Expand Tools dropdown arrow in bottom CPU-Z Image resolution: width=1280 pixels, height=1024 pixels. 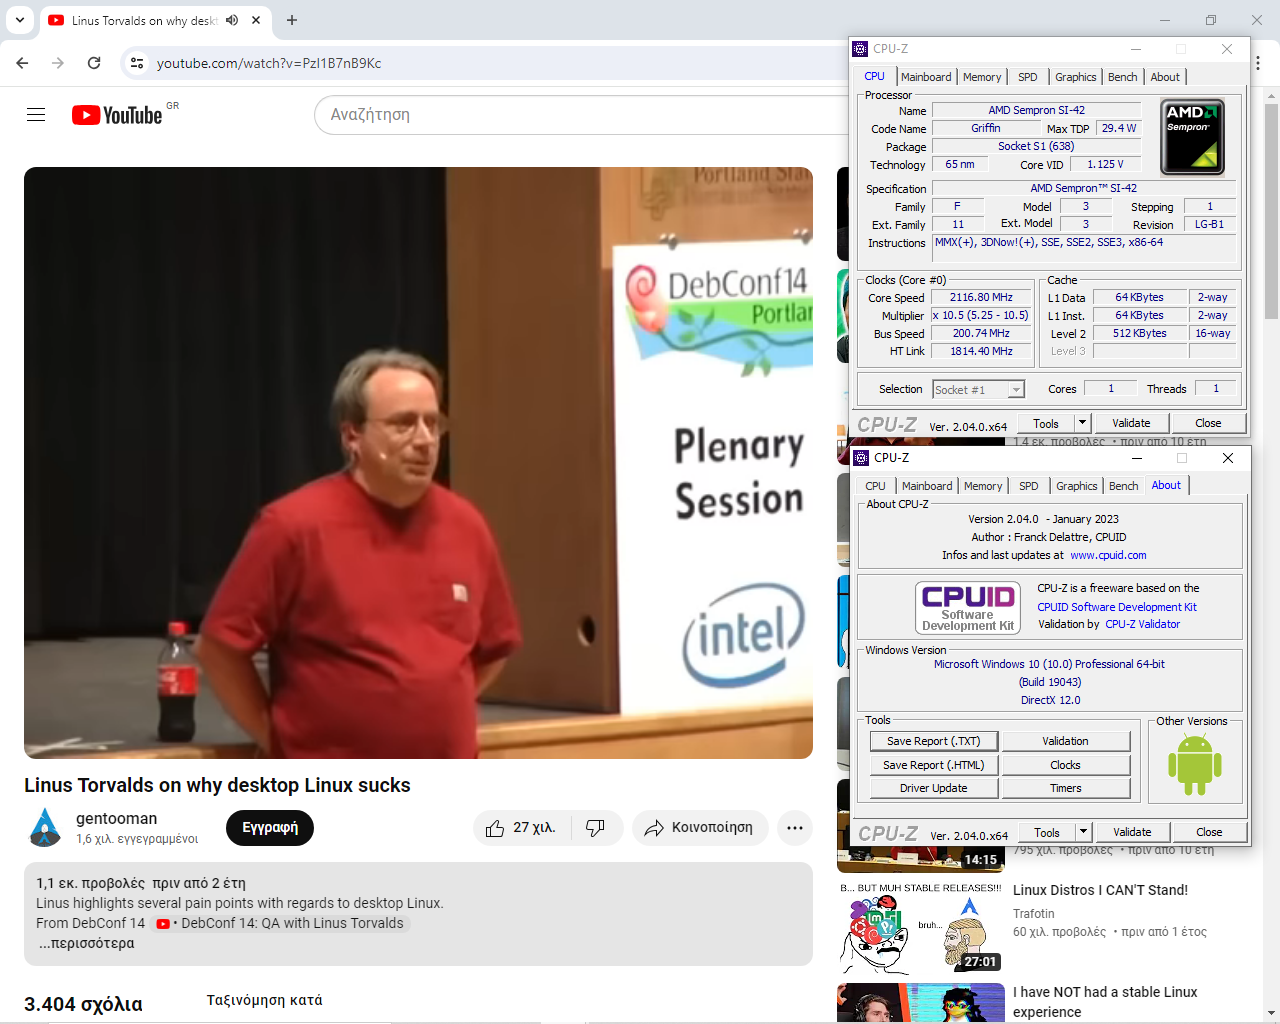point(1083,832)
